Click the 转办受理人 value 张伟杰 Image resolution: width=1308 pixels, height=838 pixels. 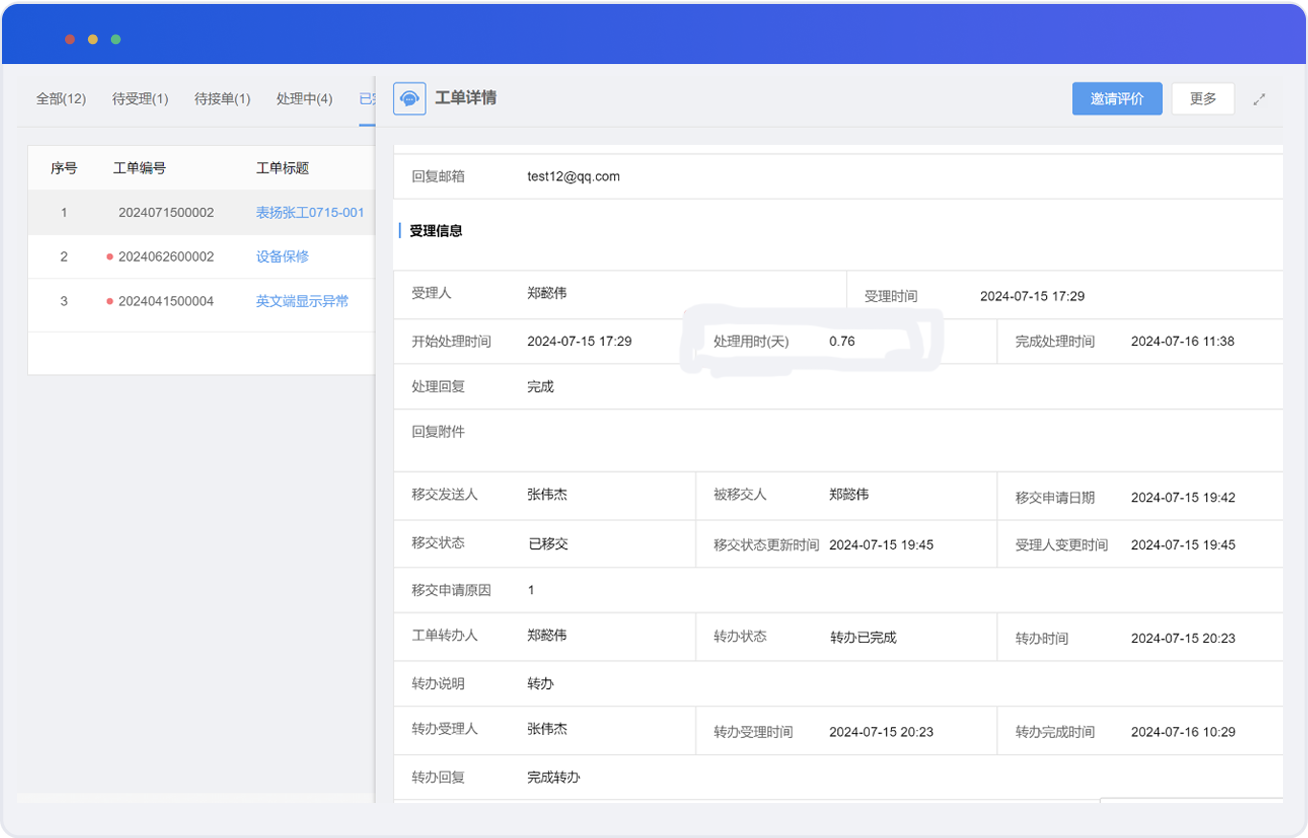click(547, 729)
